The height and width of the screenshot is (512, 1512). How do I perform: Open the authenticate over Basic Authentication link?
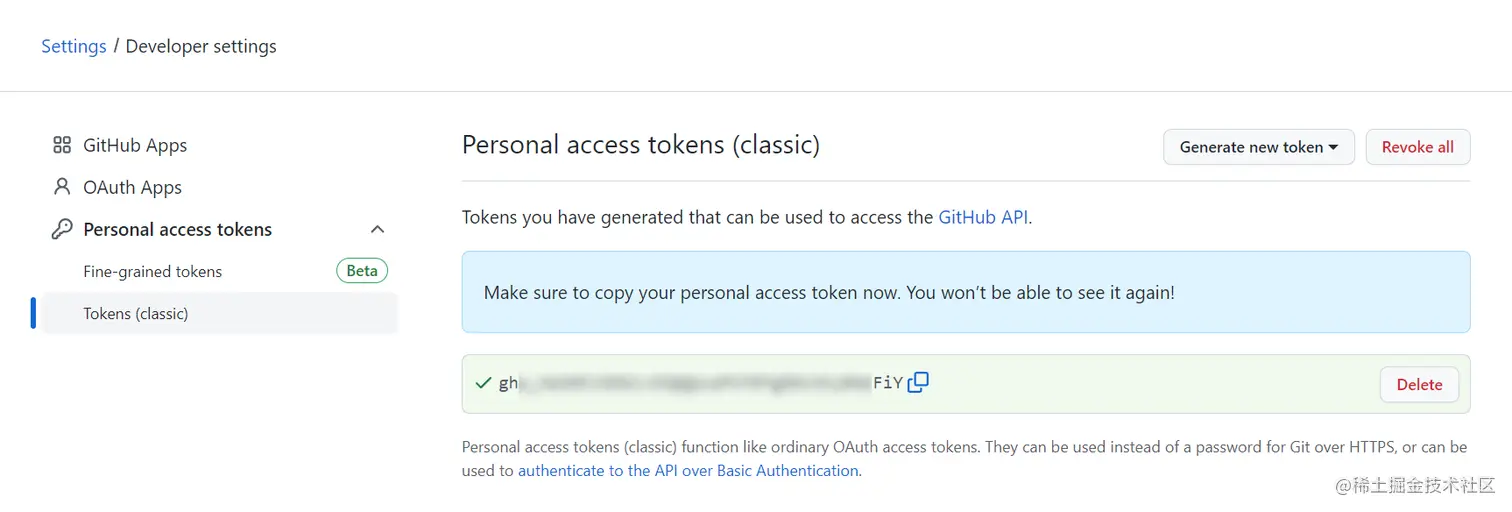coord(688,470)
